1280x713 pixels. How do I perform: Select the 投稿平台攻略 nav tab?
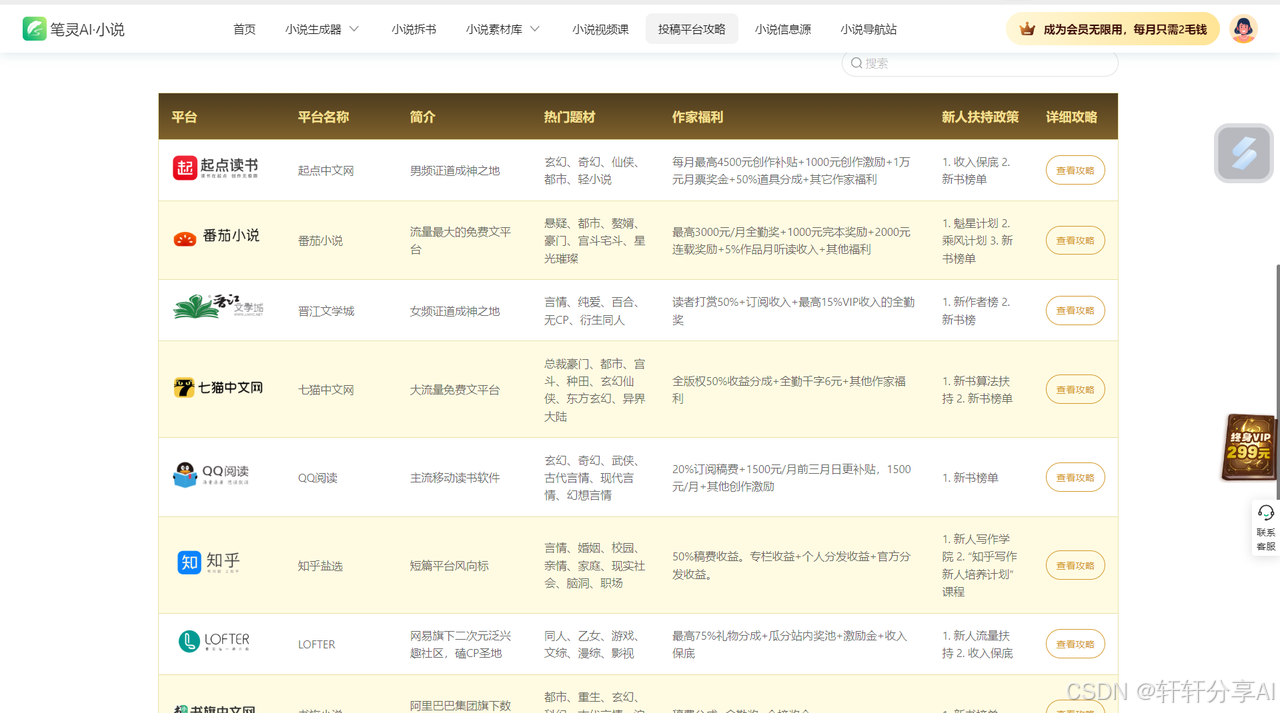[692, 29]
